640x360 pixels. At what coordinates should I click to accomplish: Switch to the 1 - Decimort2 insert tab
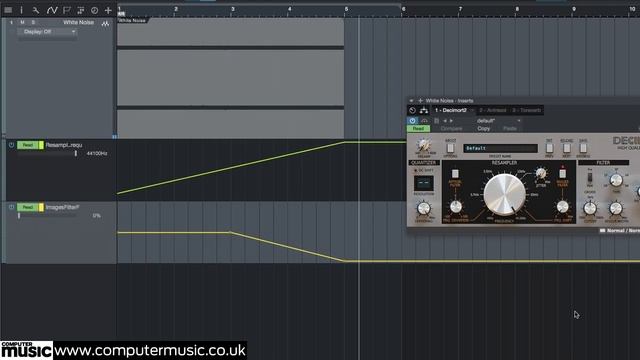[451, 110]
